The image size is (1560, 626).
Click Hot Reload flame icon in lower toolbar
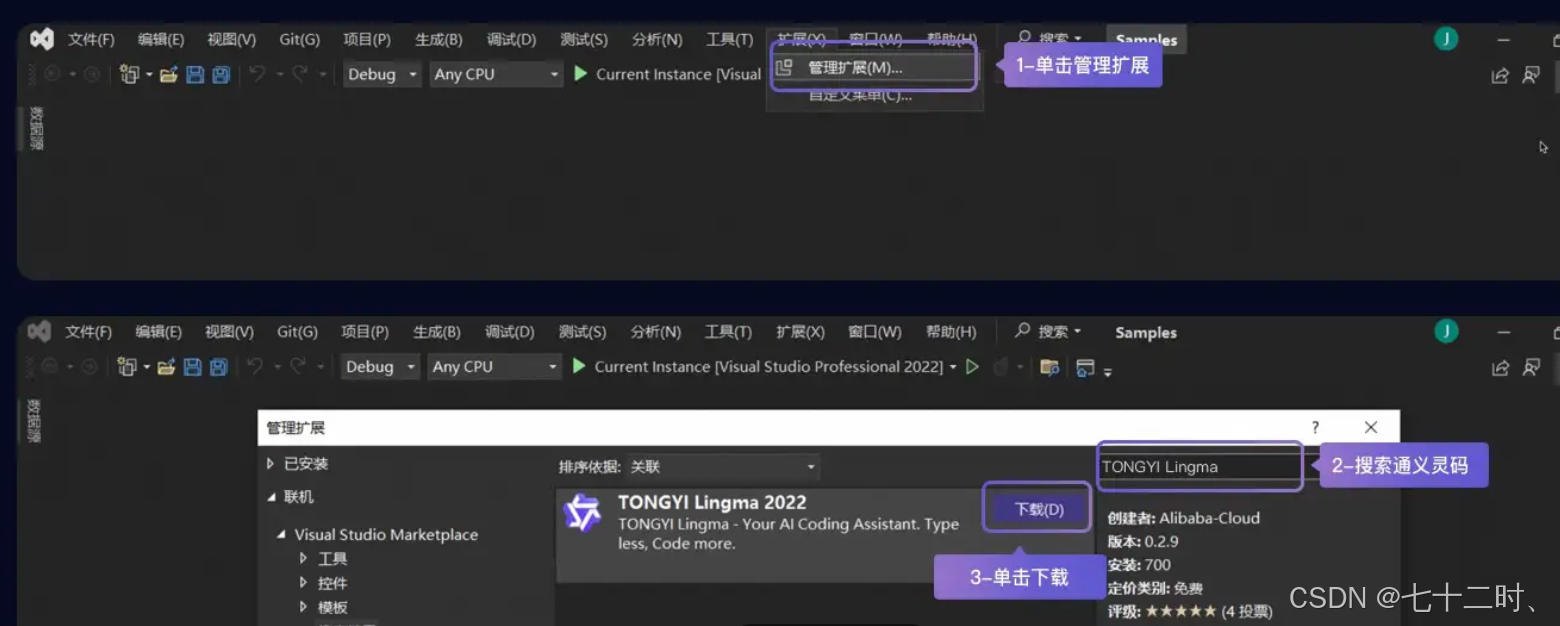(x=1000, y=367)
